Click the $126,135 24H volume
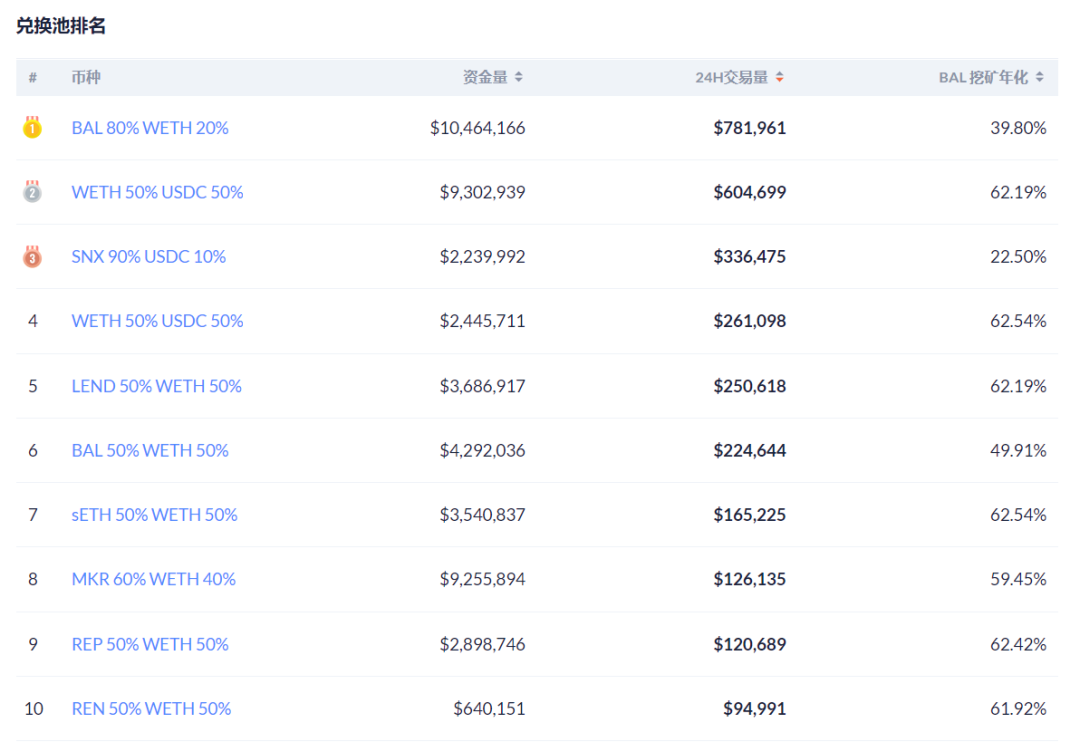 coord(749,579)
